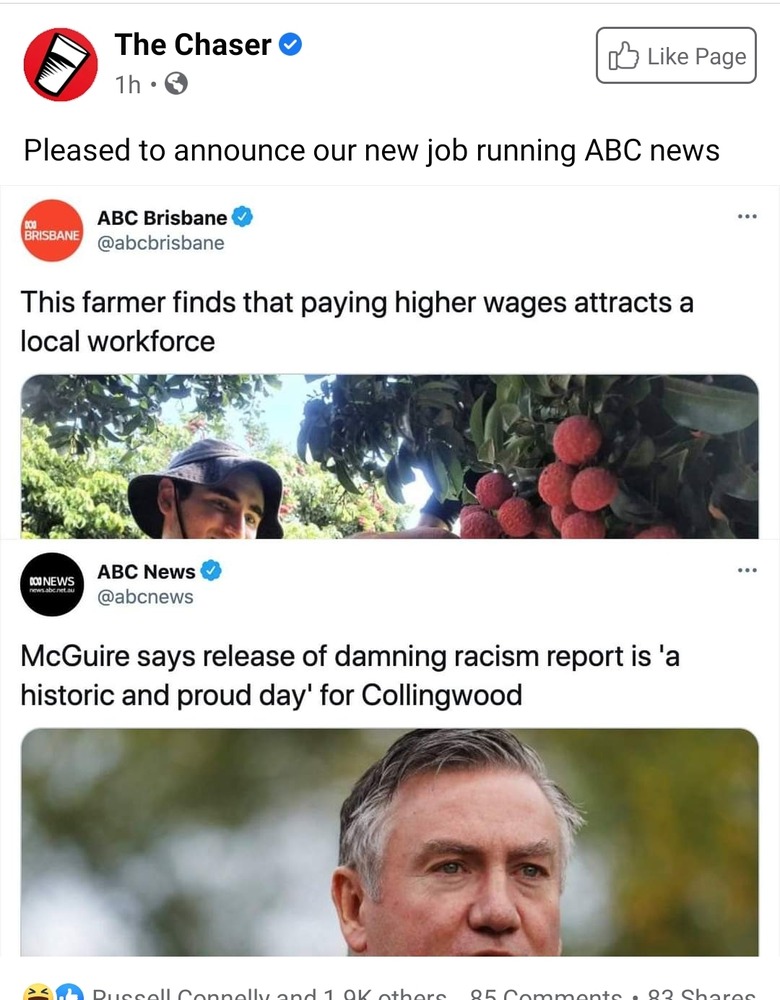The height and width of the screenshot is (1000, 780).
Task: View the lychee farmer photo
Action: 390,457
